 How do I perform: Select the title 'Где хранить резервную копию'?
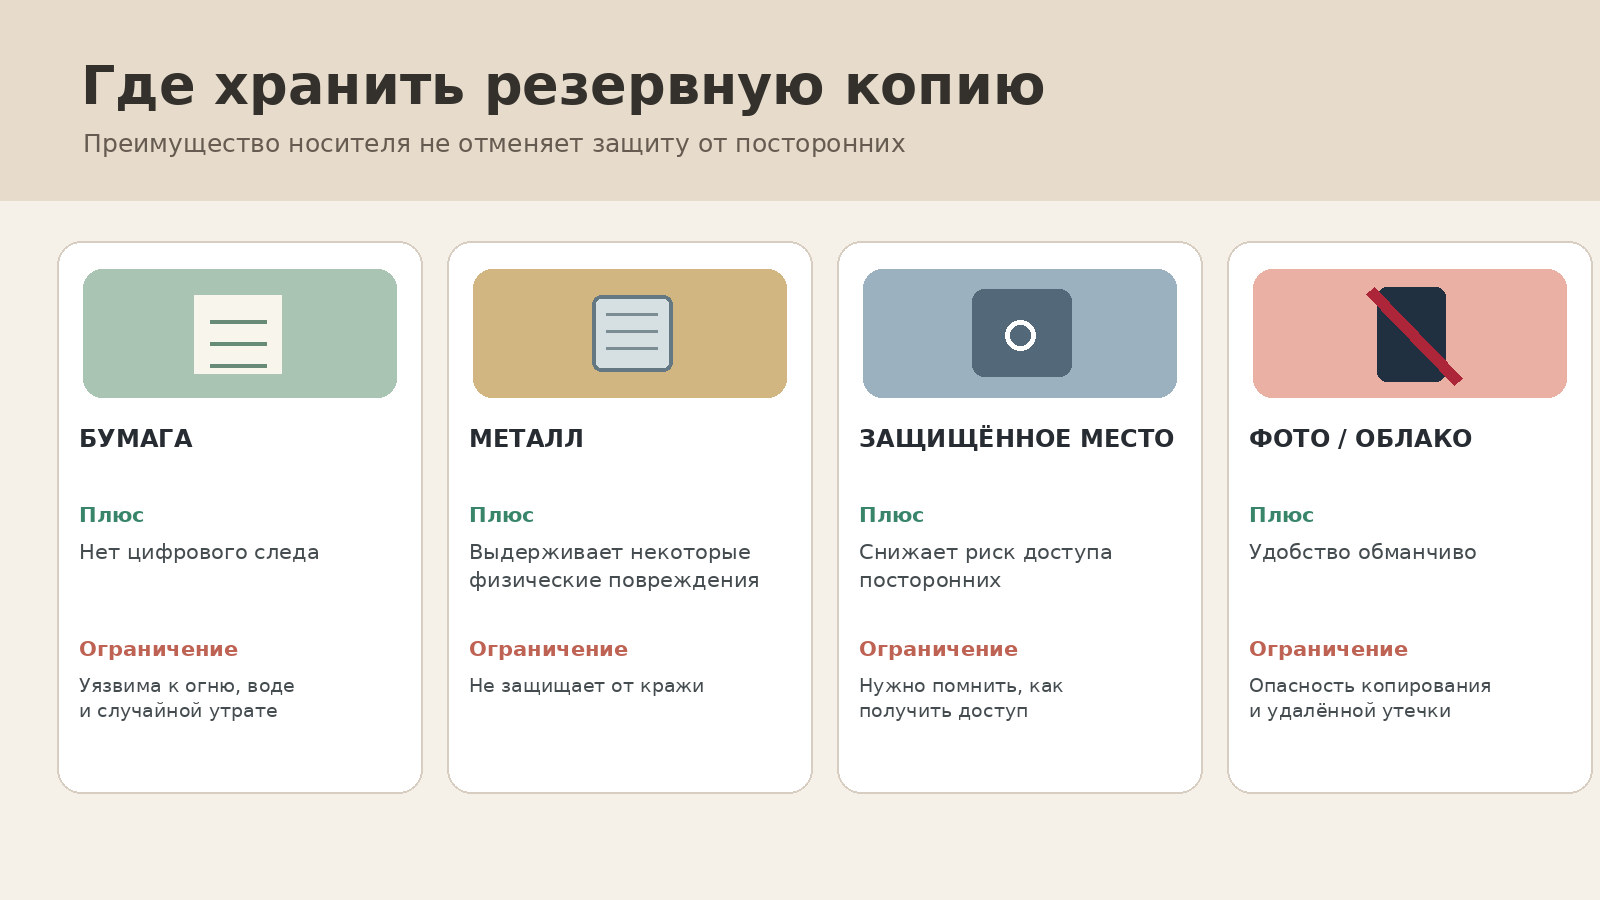point(563,86)
